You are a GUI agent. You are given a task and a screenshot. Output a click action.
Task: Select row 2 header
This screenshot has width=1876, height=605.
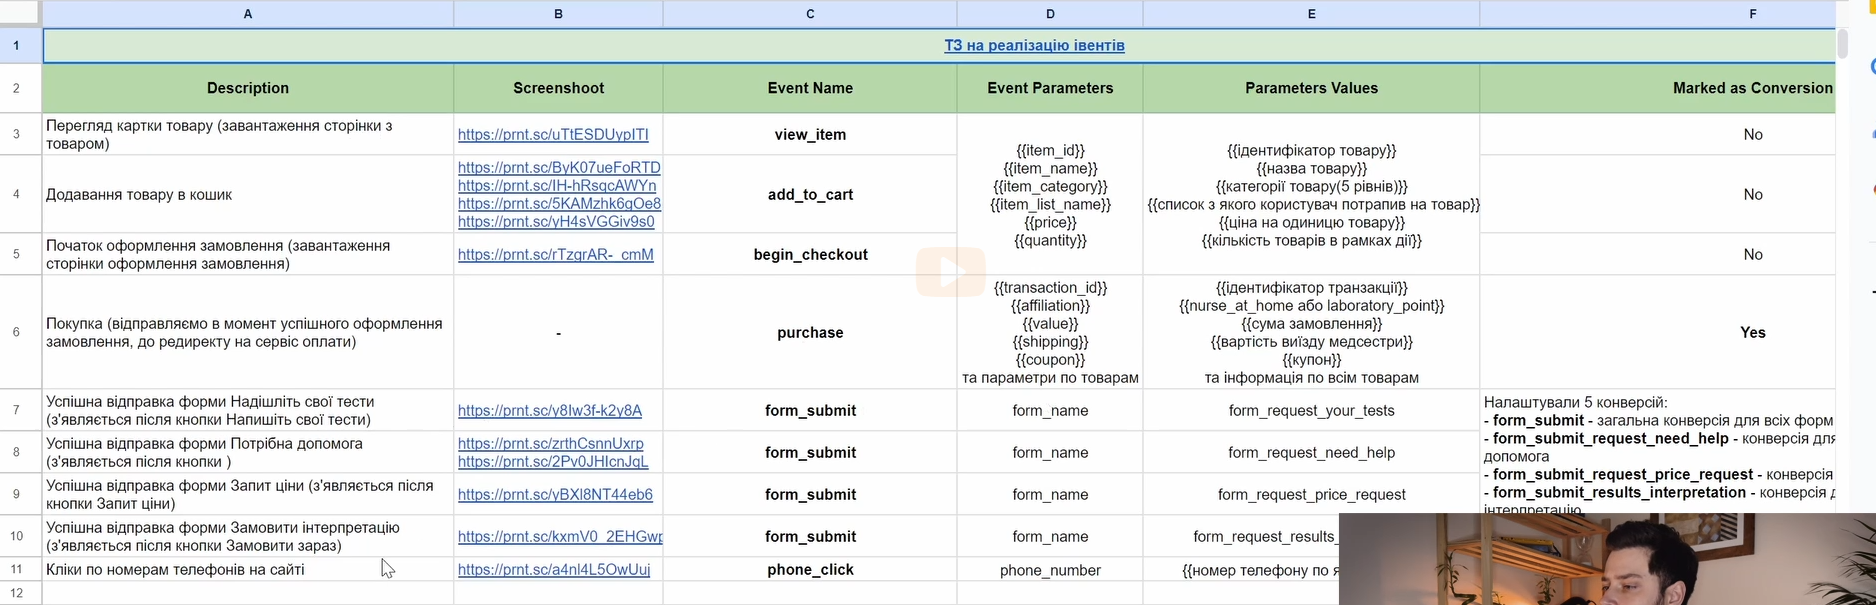click(x=20, y=88)
